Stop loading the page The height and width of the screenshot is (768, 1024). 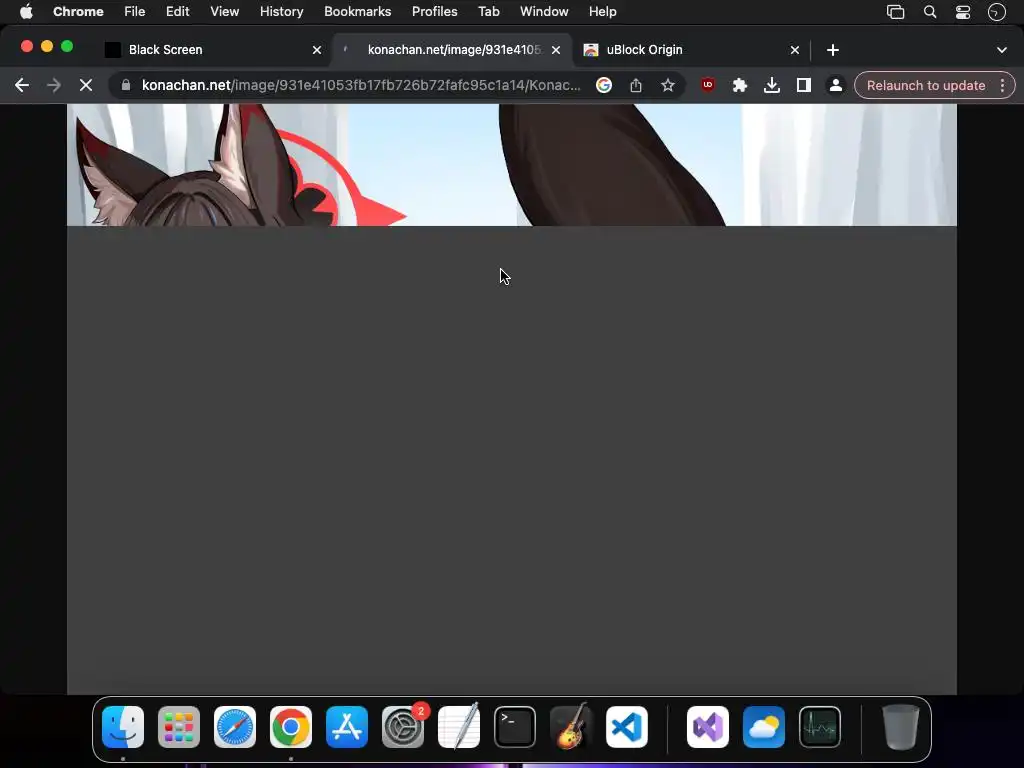pyautogui.click(x=86, y=86)
